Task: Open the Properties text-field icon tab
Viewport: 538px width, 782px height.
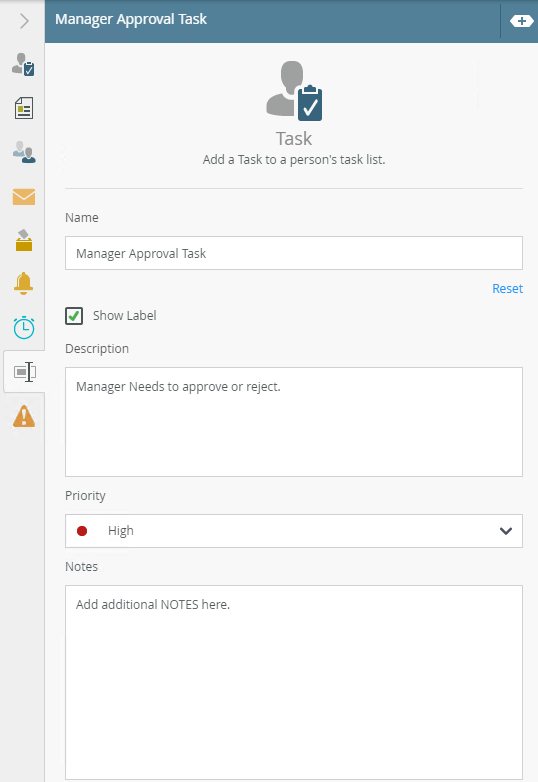Action: 24,372
